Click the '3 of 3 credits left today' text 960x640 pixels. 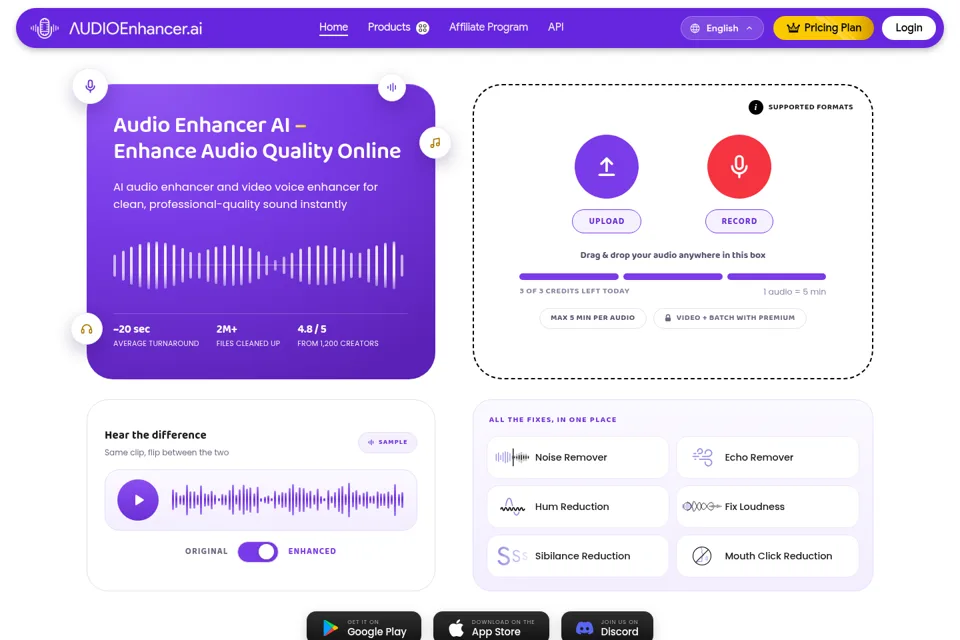point(574,291)
